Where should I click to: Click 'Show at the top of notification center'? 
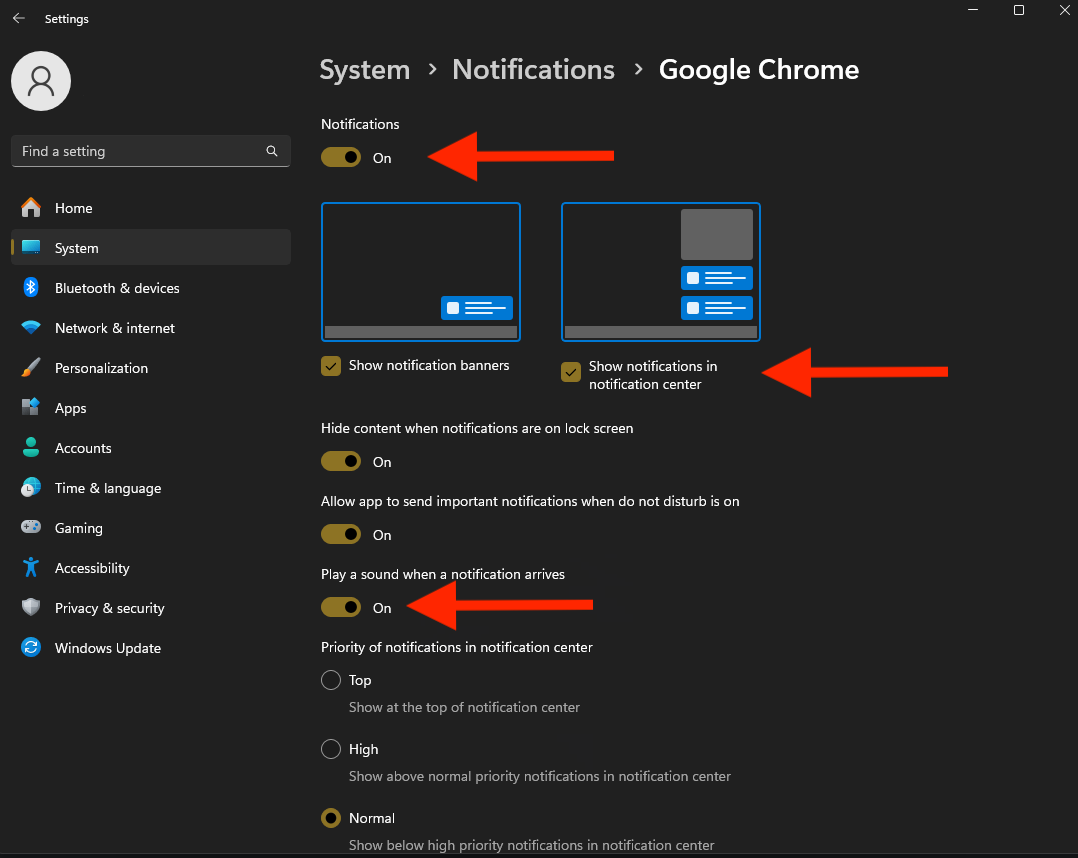[464, 707]
